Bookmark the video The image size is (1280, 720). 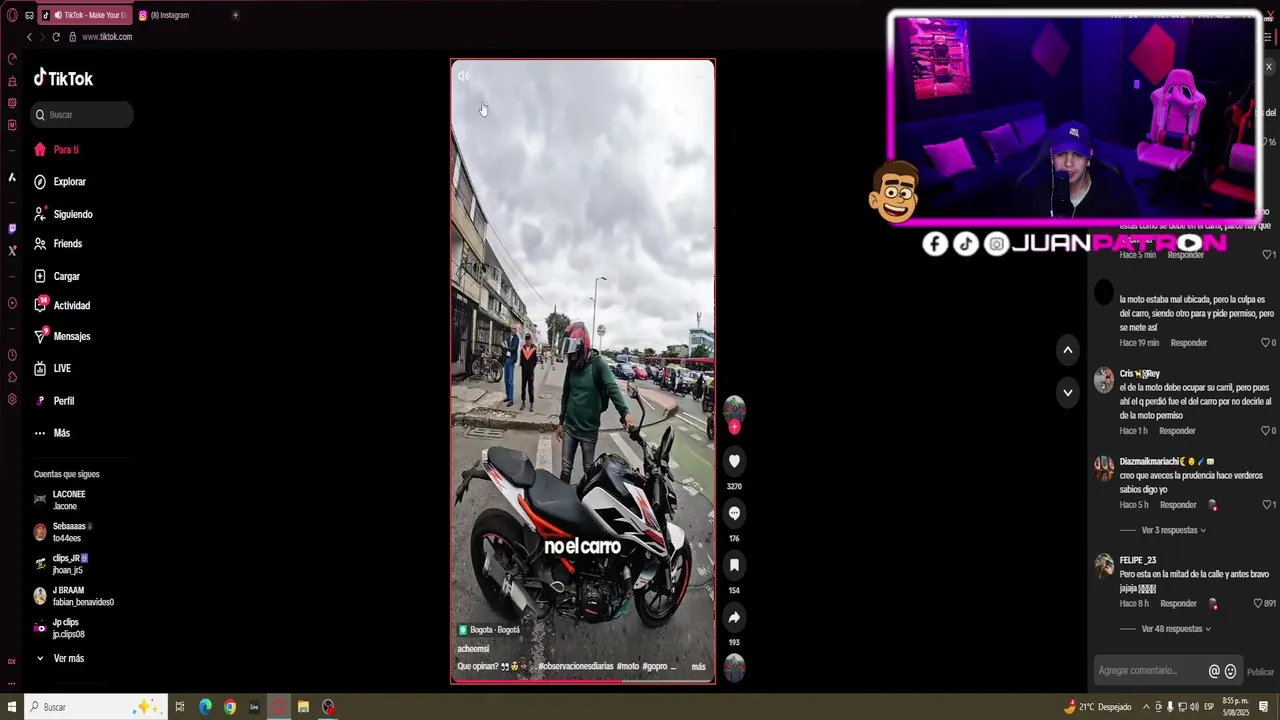point(734,565)
